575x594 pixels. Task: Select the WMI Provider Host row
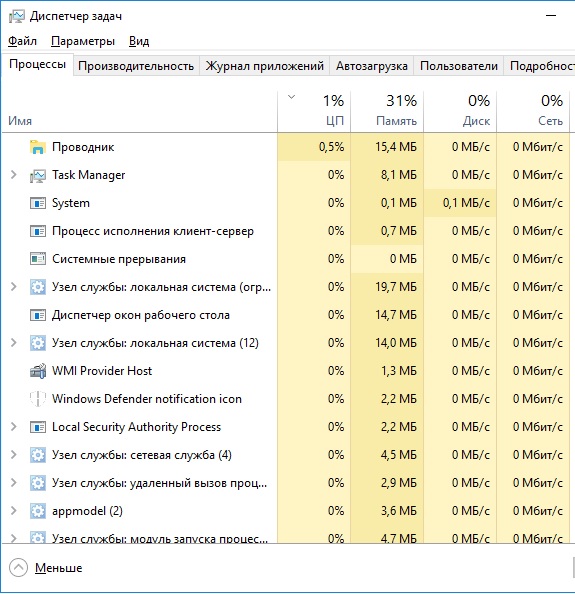click(x=286, y=371)
